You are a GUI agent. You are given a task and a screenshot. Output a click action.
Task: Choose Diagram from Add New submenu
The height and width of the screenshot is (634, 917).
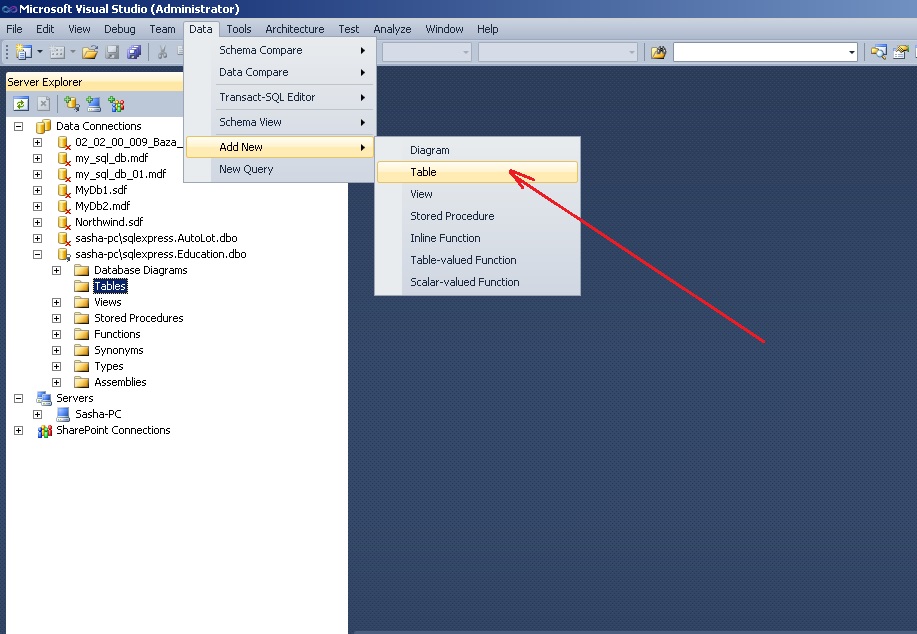click(477, 150)
